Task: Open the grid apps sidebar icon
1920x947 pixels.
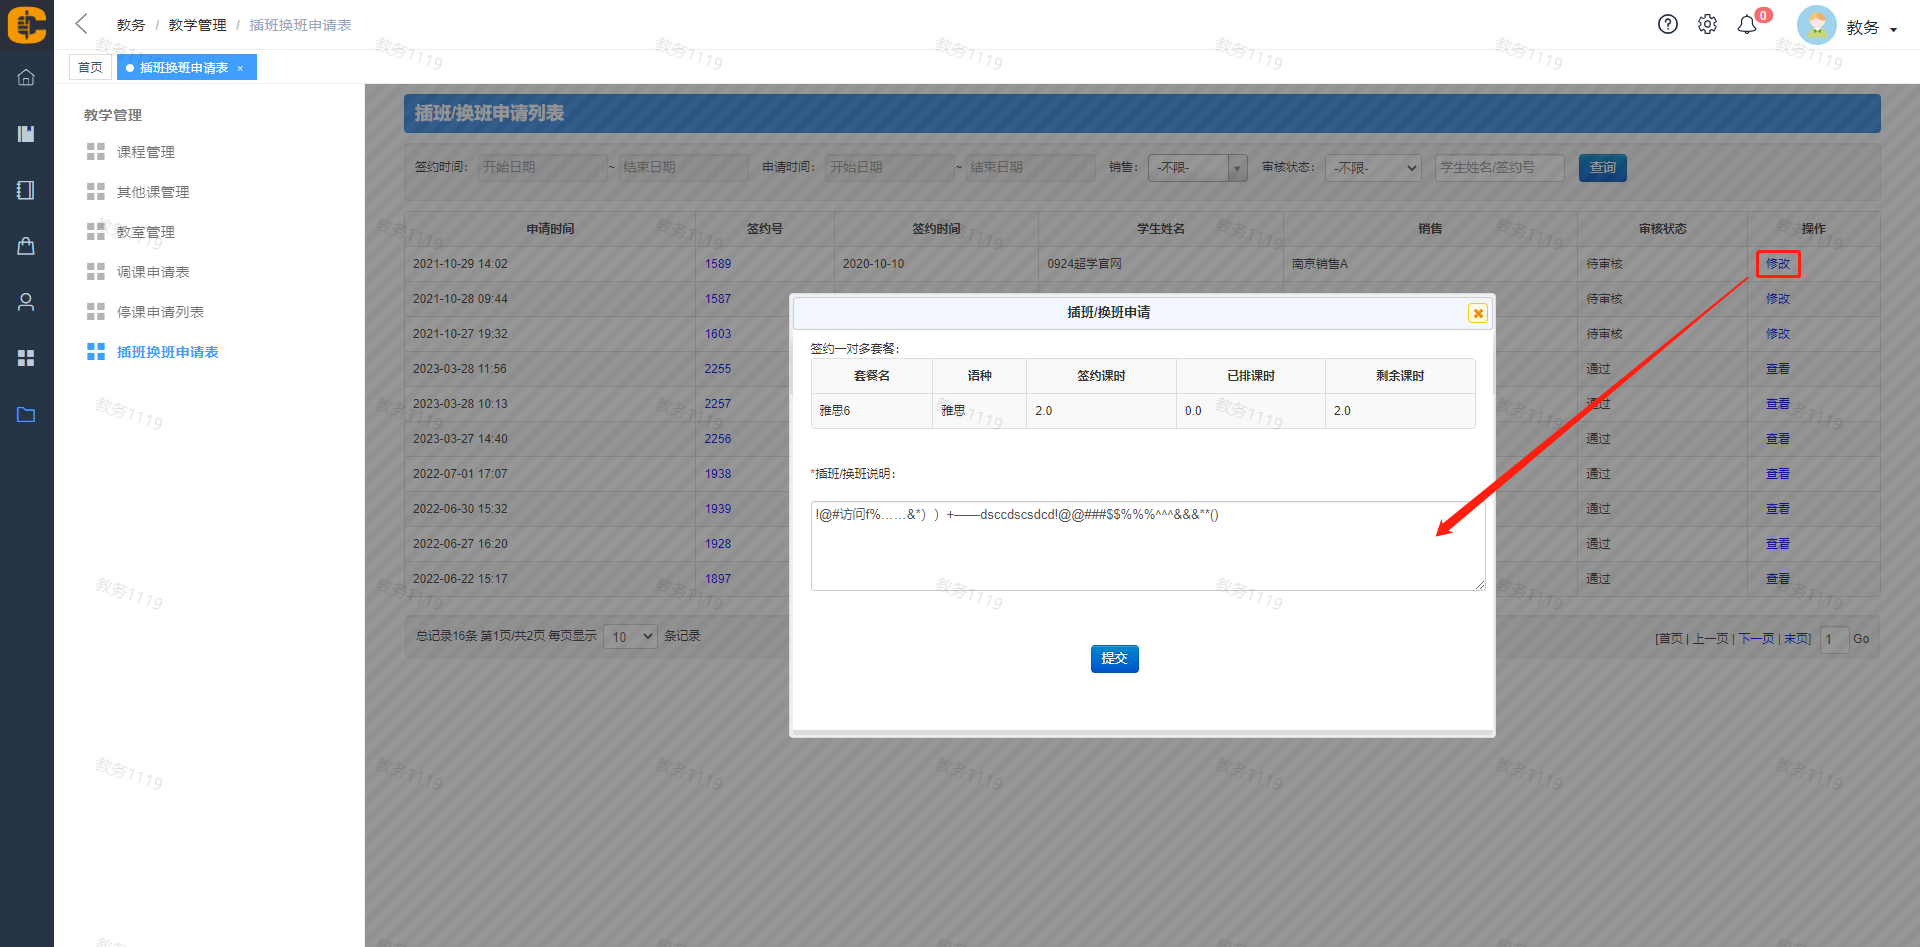Action: pyautogui.click(x=26, y=358)
